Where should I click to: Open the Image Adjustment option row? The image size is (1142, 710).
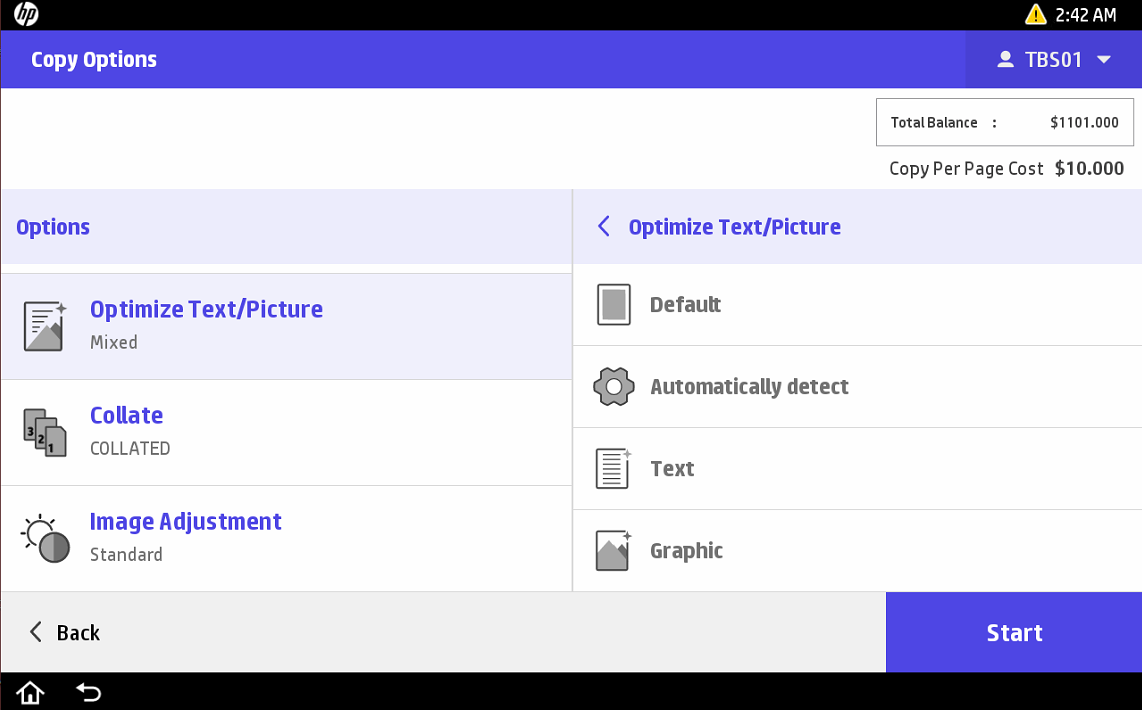(x=286, y=538)
